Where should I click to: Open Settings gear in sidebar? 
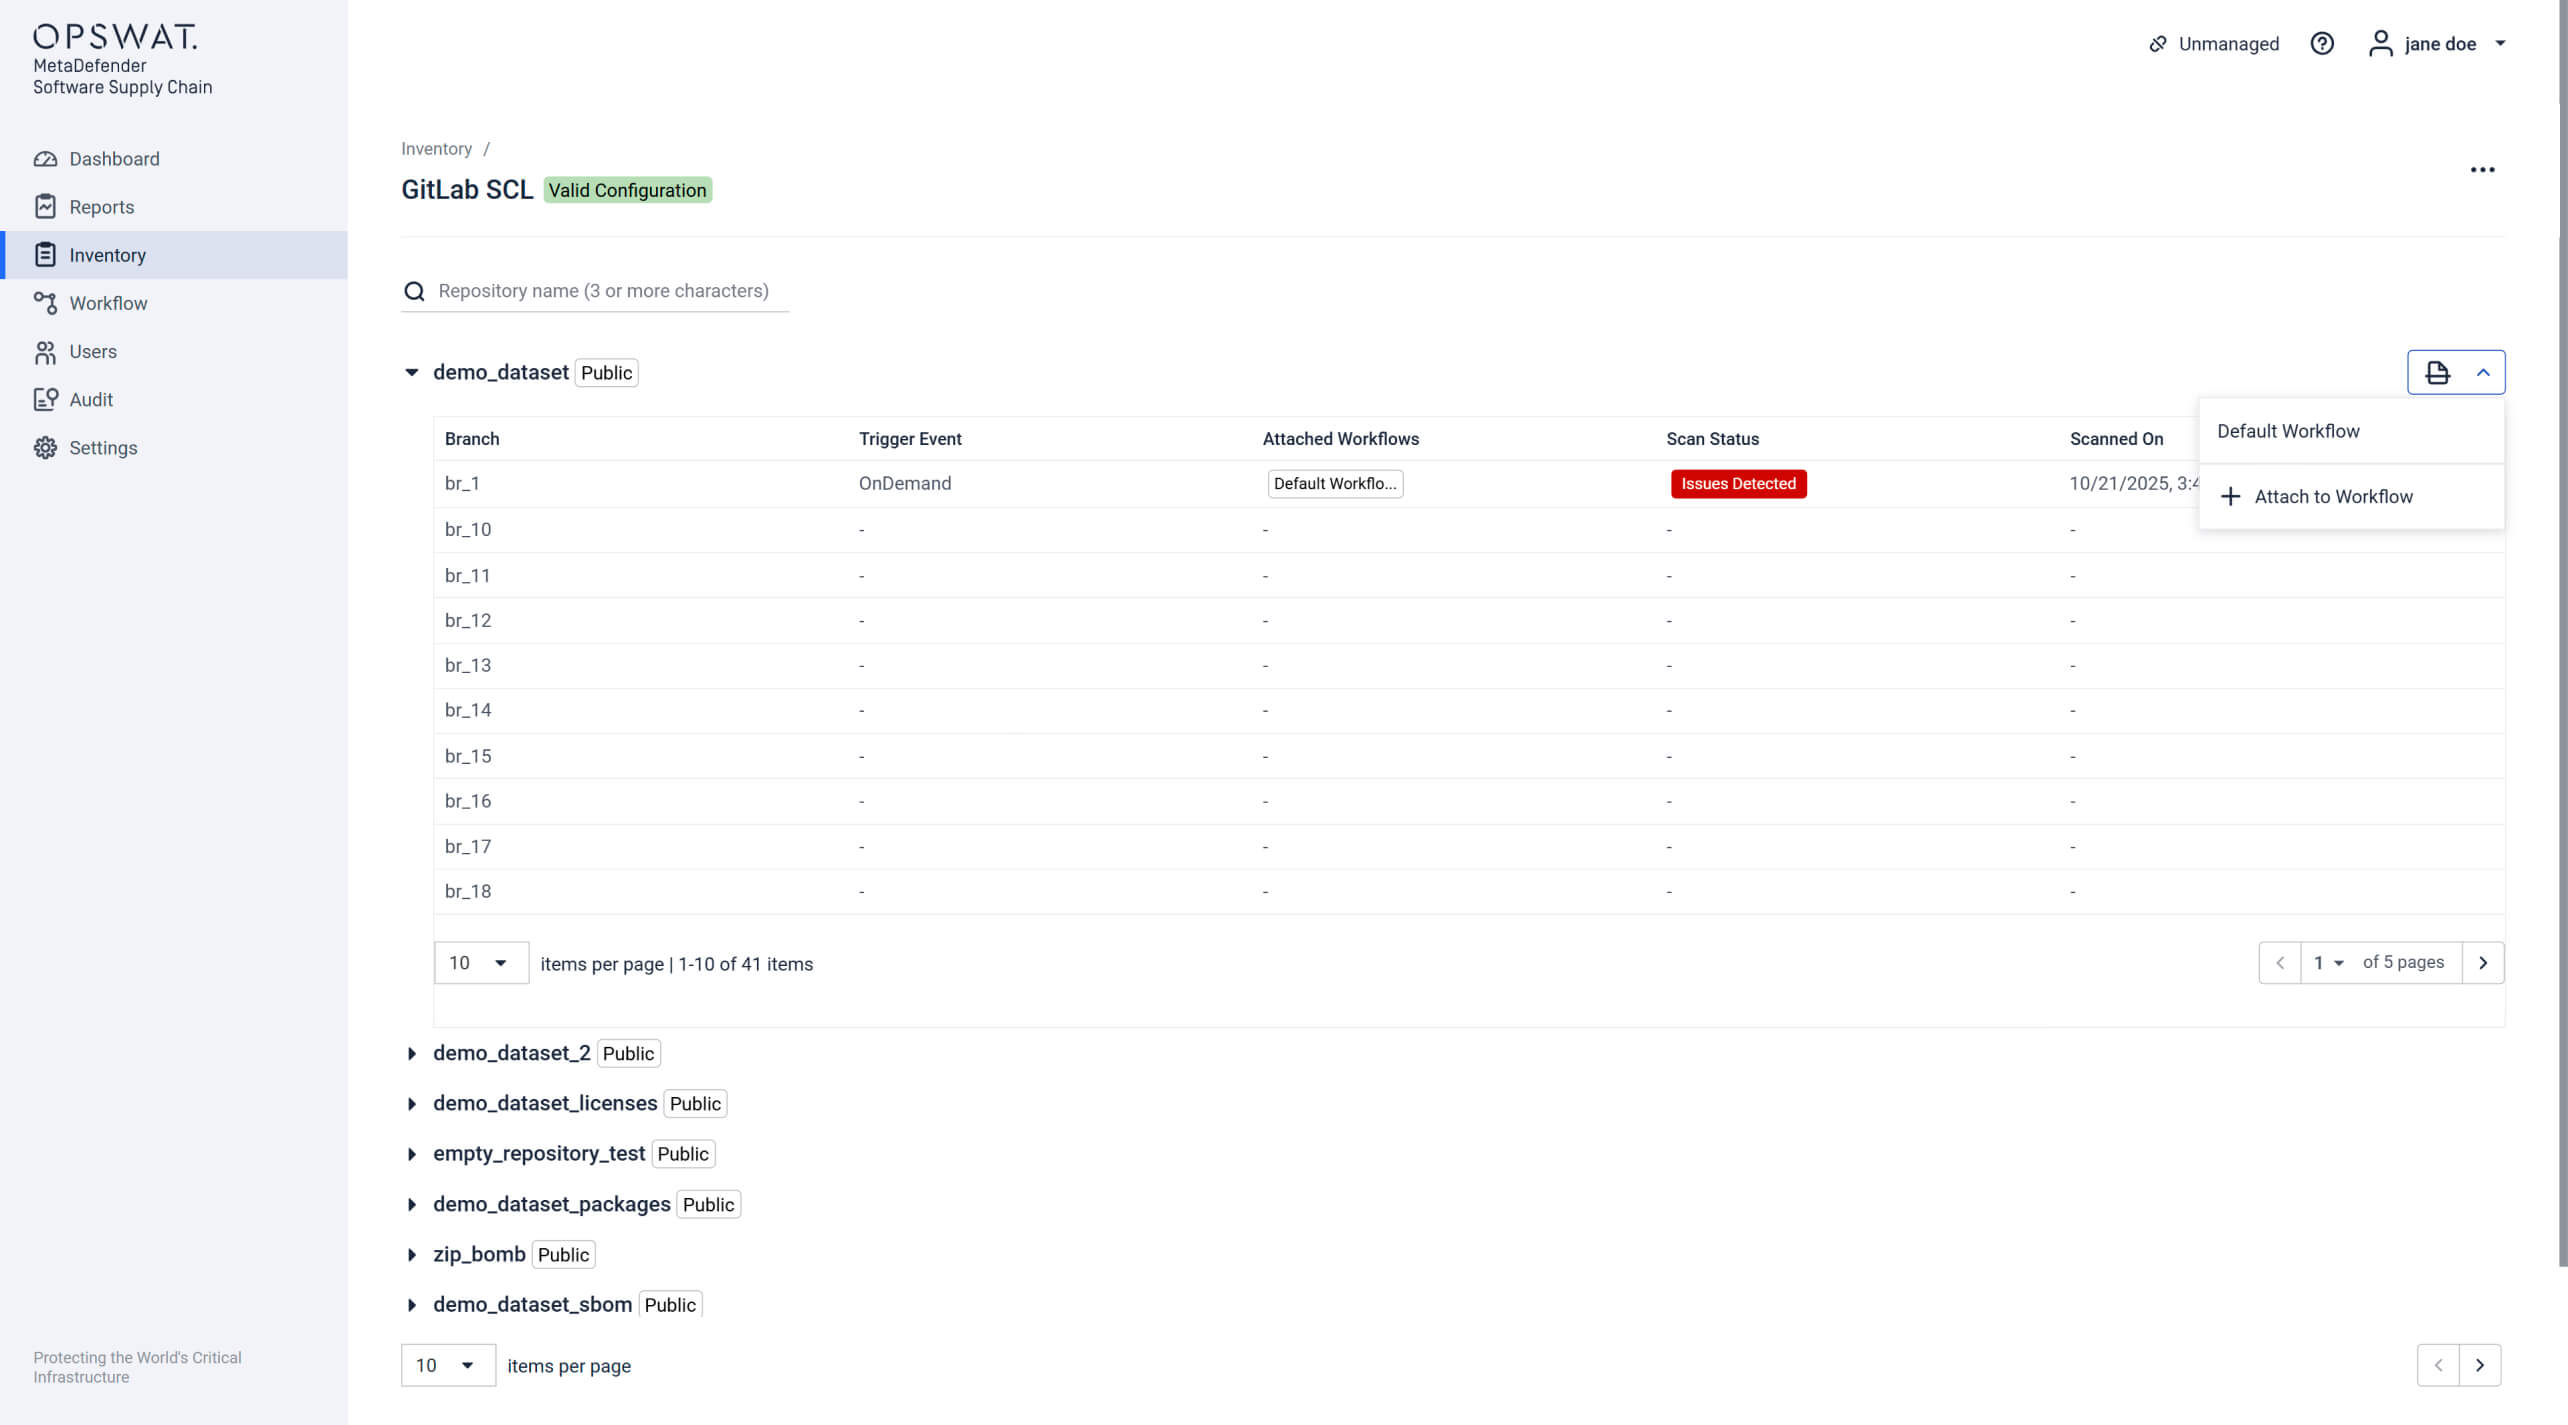pos(45,448)
